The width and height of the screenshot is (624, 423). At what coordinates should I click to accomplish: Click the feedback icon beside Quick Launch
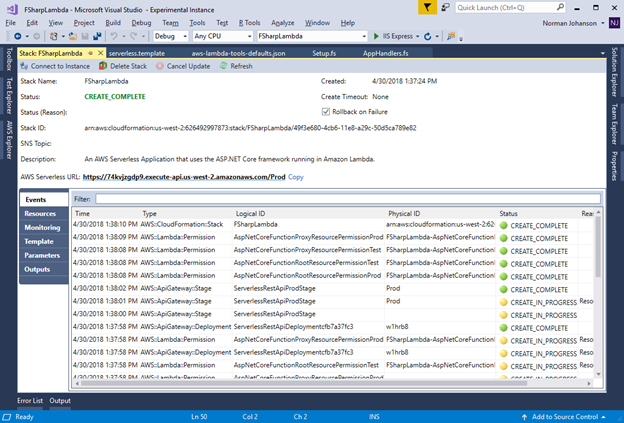pos(446,7)
